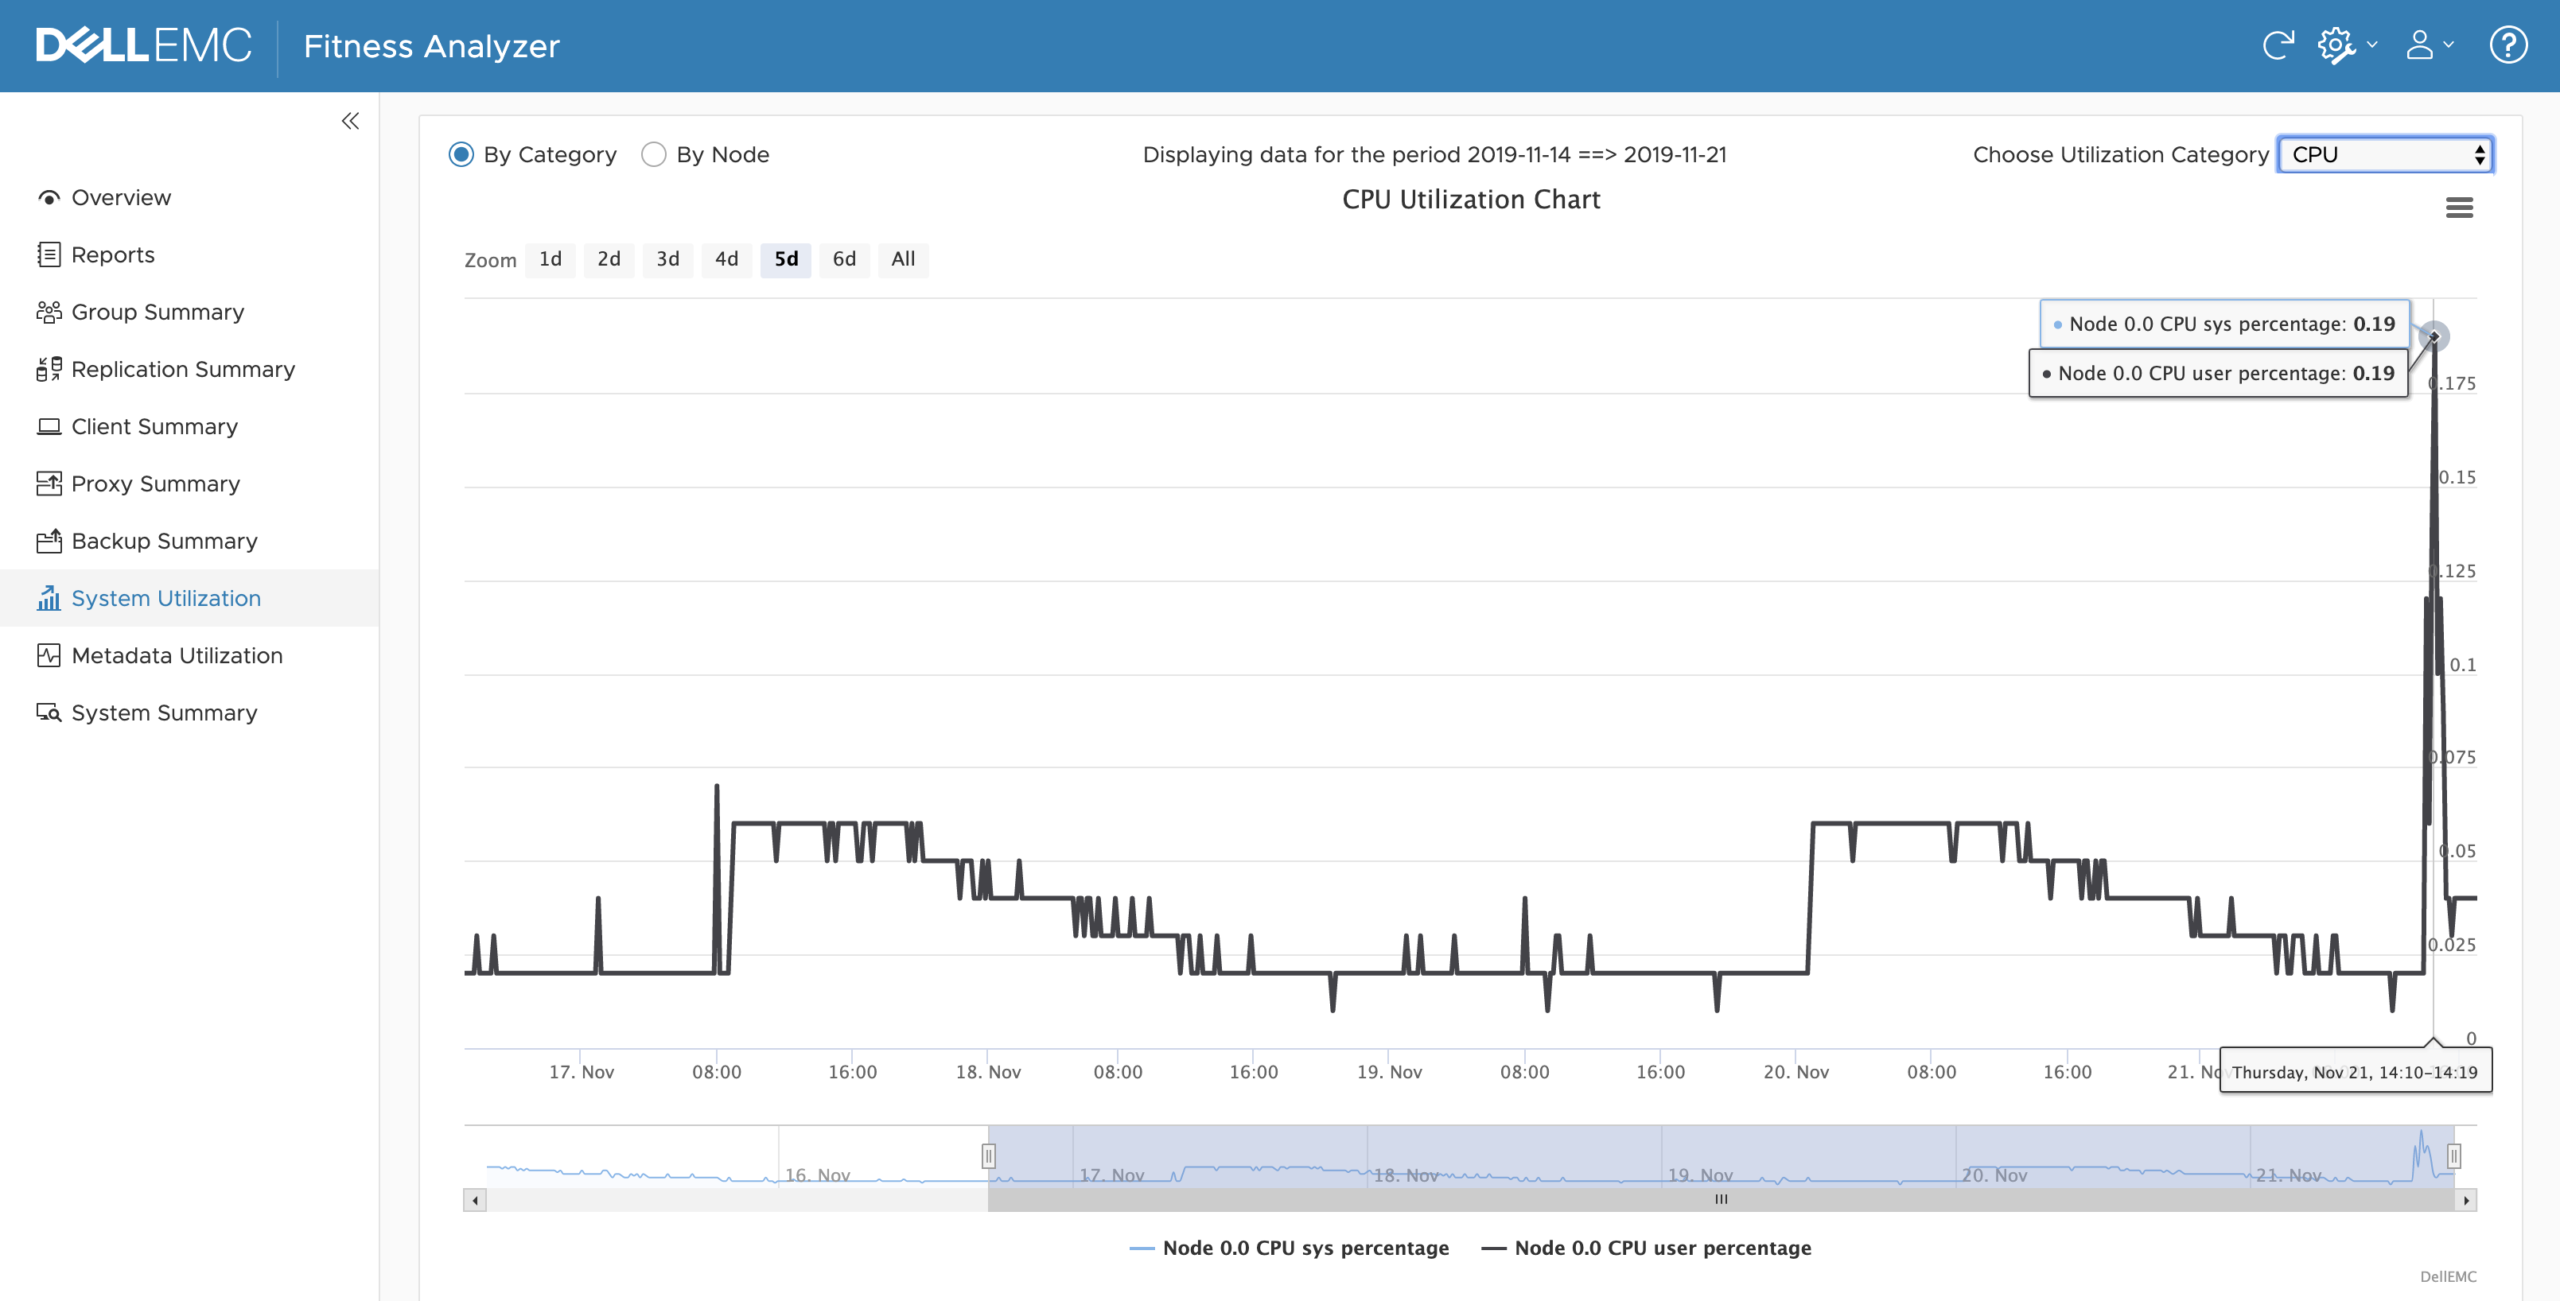
Task: Click the Backup Summary sidebar icon
Action: [x=45, y=541]
